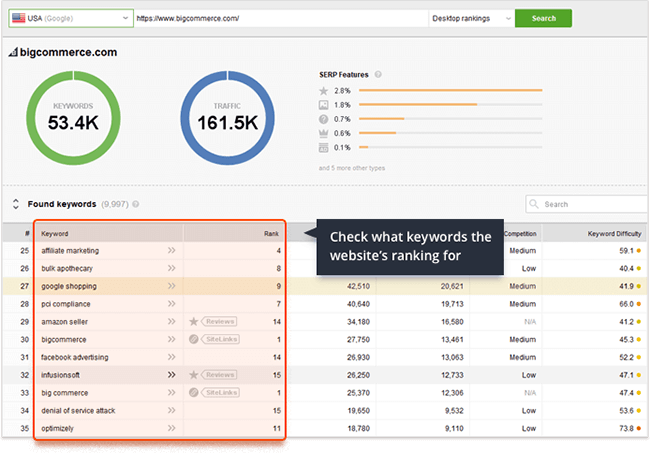Click the 'facebook advertising' keyword
The height and width of the screenshot is (453, 650).
click(x=75, y=357)
